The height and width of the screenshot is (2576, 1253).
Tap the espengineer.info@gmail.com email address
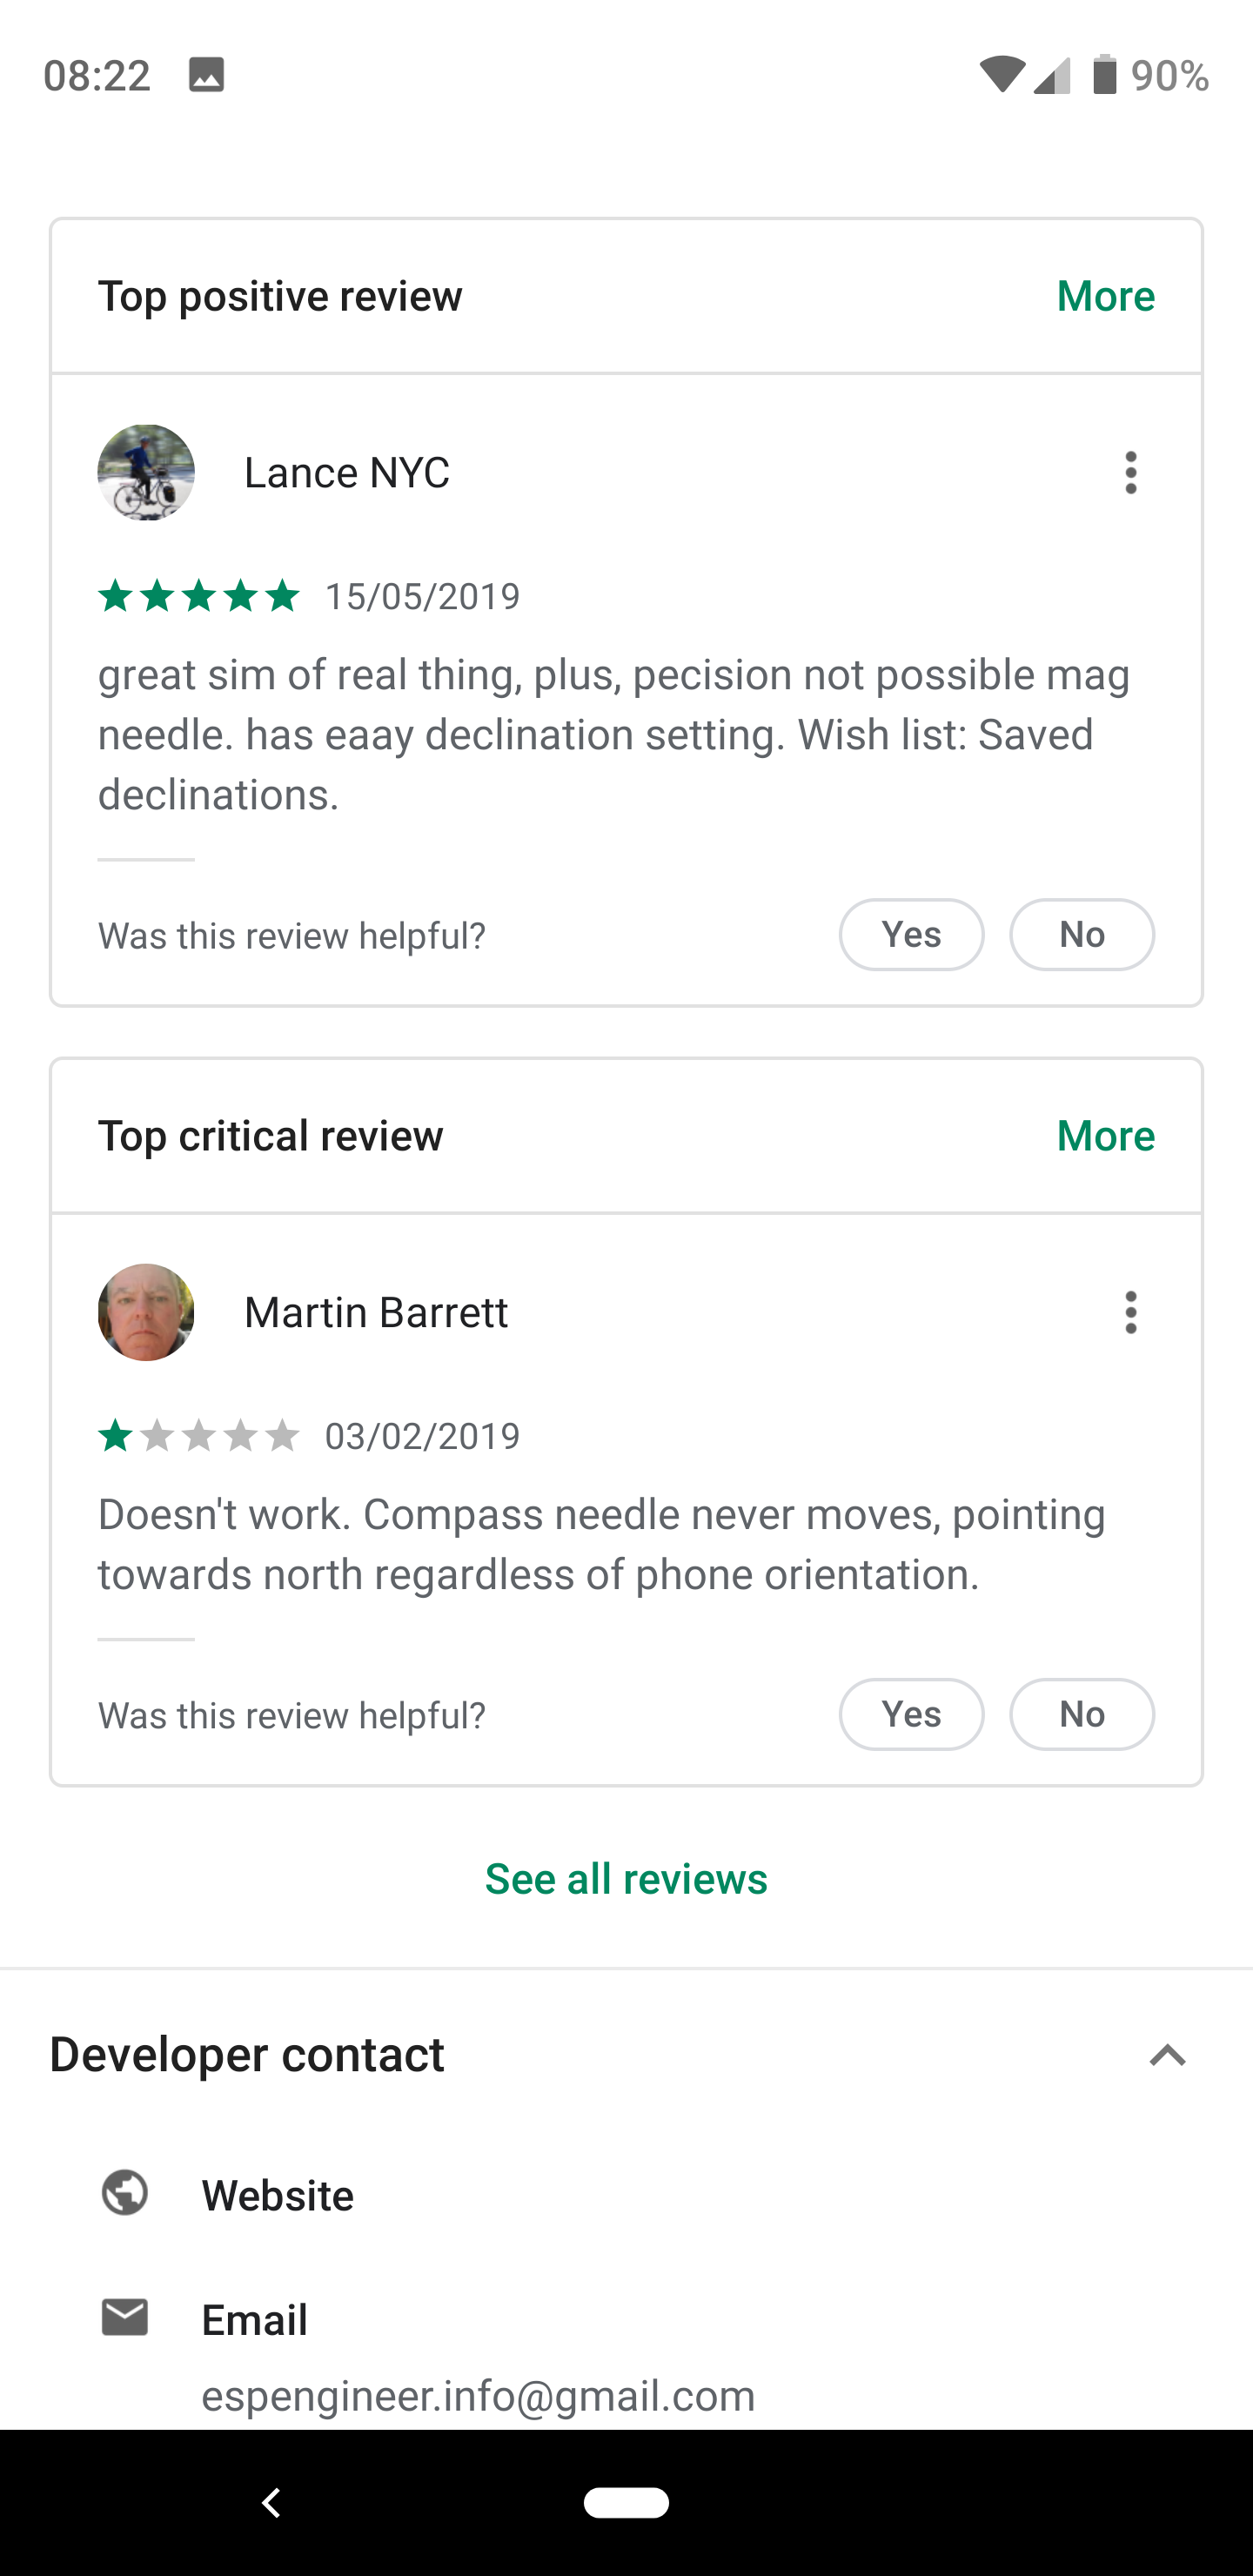[478, 2396]
